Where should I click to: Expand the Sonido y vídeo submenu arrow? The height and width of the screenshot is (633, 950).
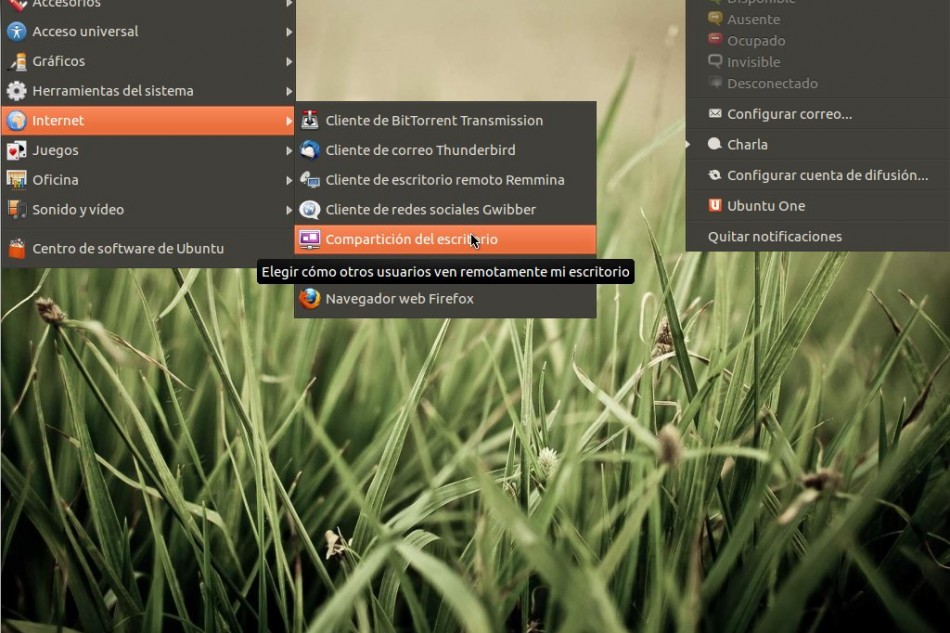[289, 210]
